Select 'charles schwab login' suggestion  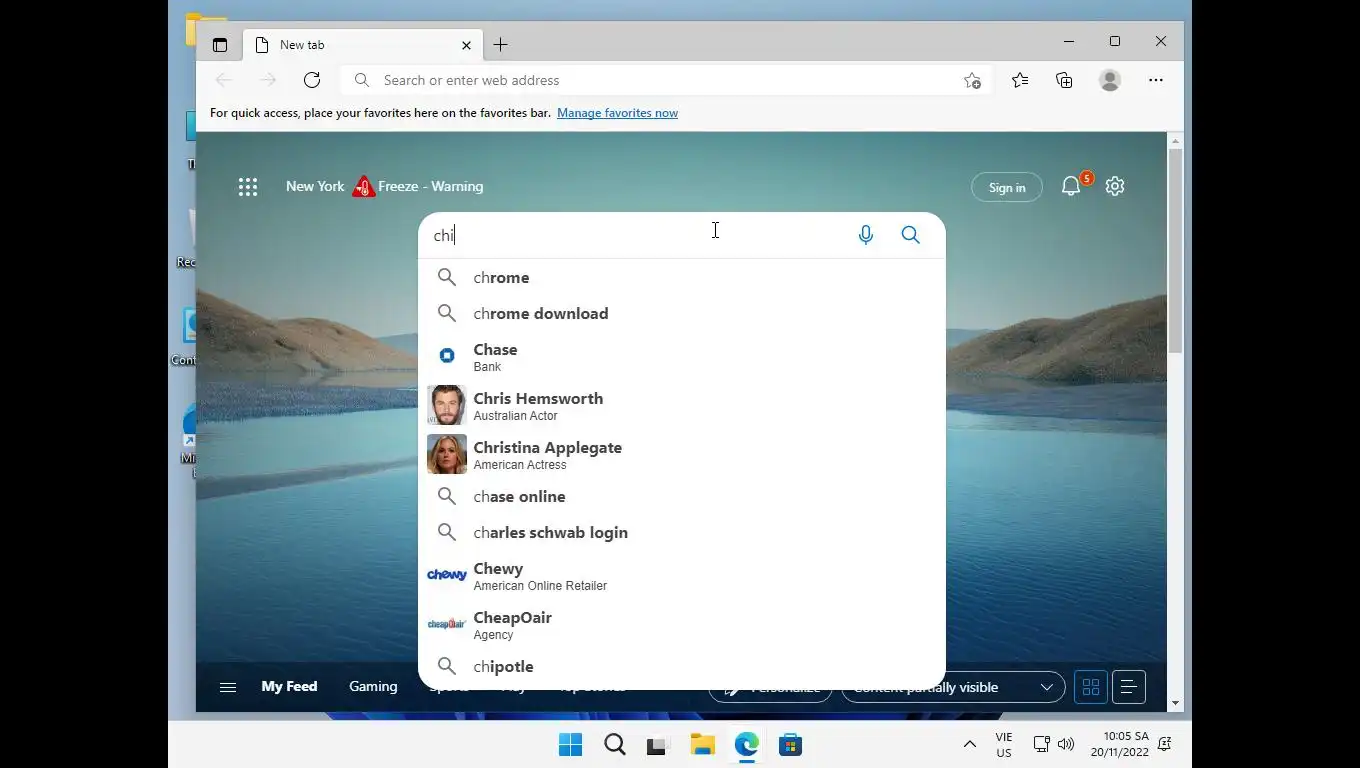coord(682,533)
